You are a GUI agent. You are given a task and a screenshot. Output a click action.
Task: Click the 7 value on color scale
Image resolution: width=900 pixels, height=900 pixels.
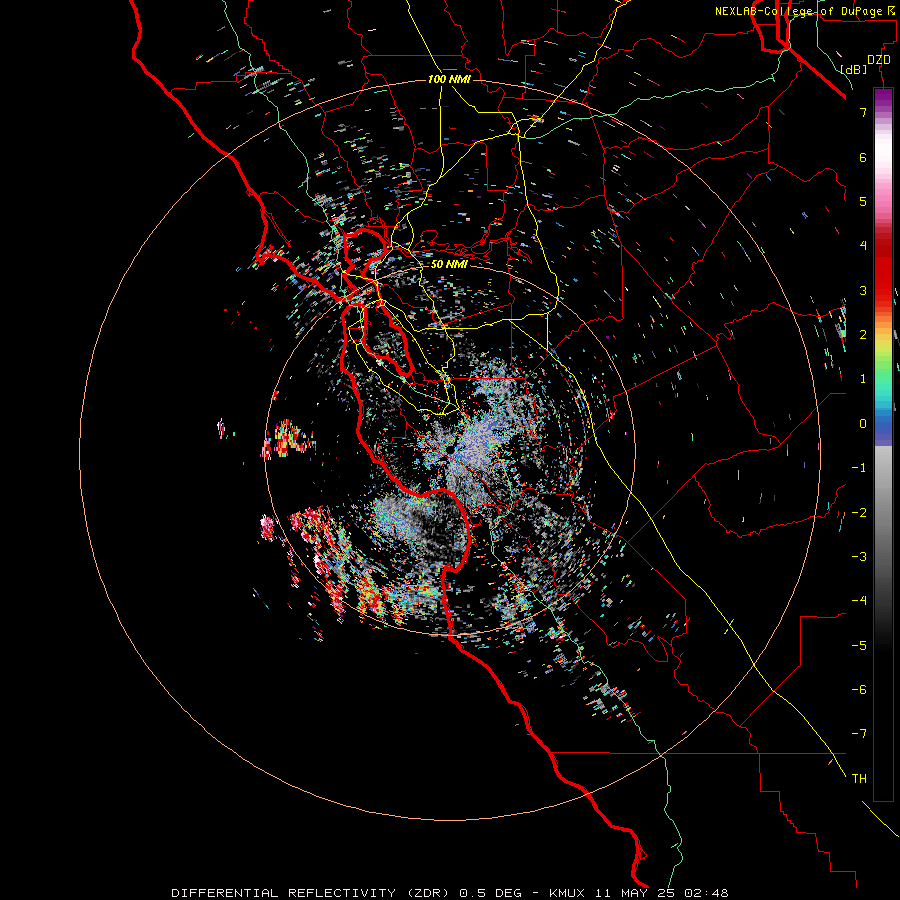pos(863,112)
